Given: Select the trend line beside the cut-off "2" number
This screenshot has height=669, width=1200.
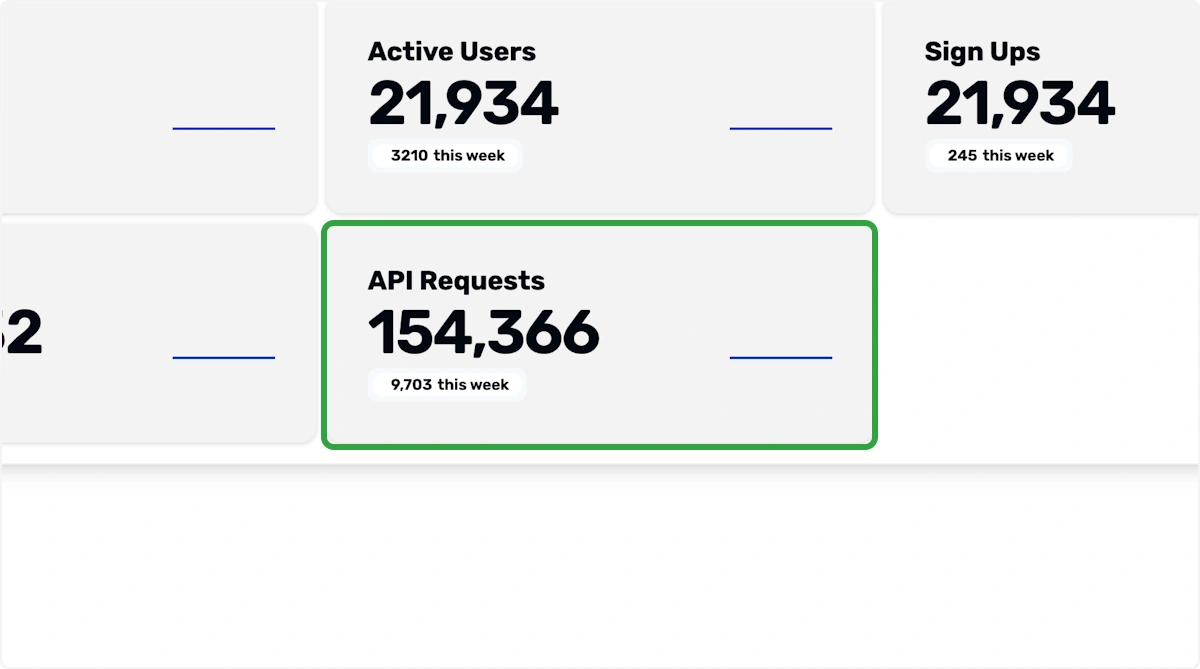Looking at the screenshot, I should (x=224, y=357).
